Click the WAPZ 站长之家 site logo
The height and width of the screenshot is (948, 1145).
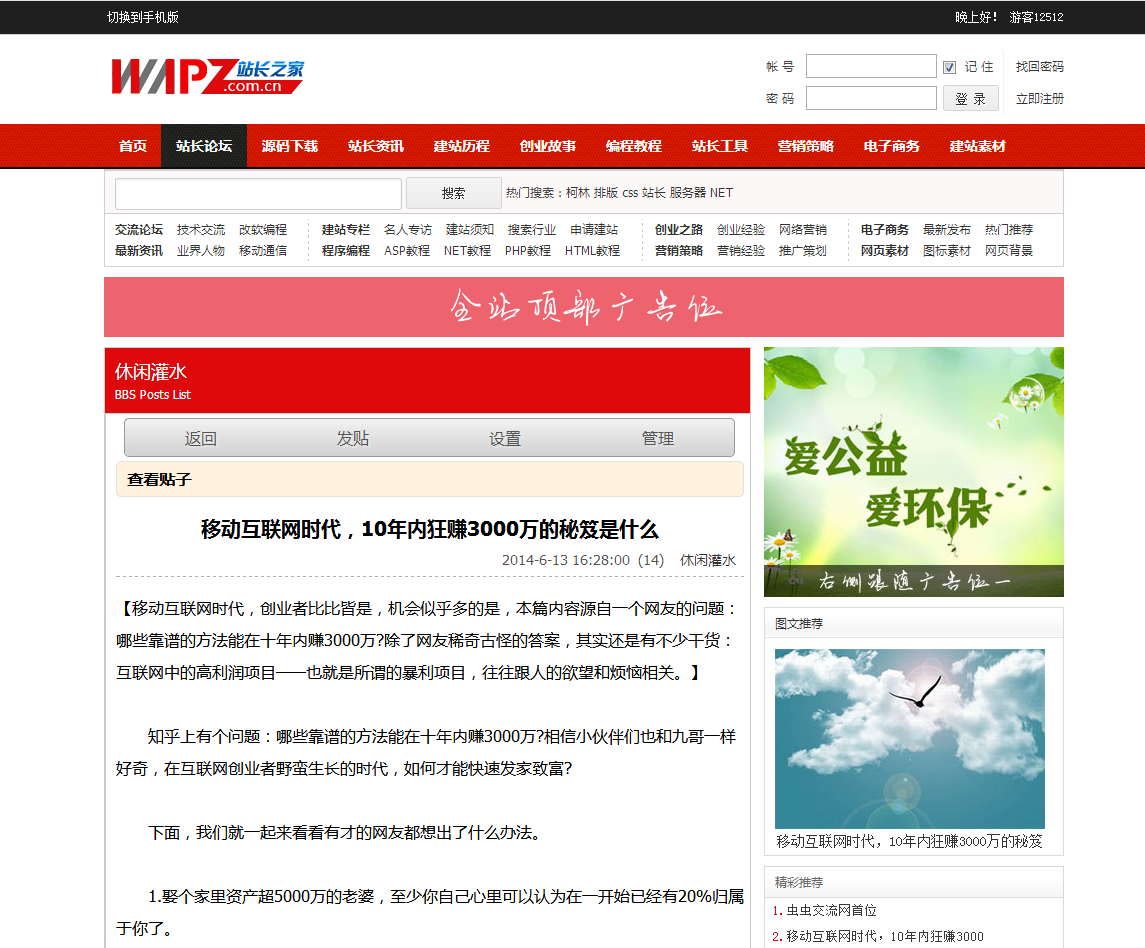(x=207, y=77)
